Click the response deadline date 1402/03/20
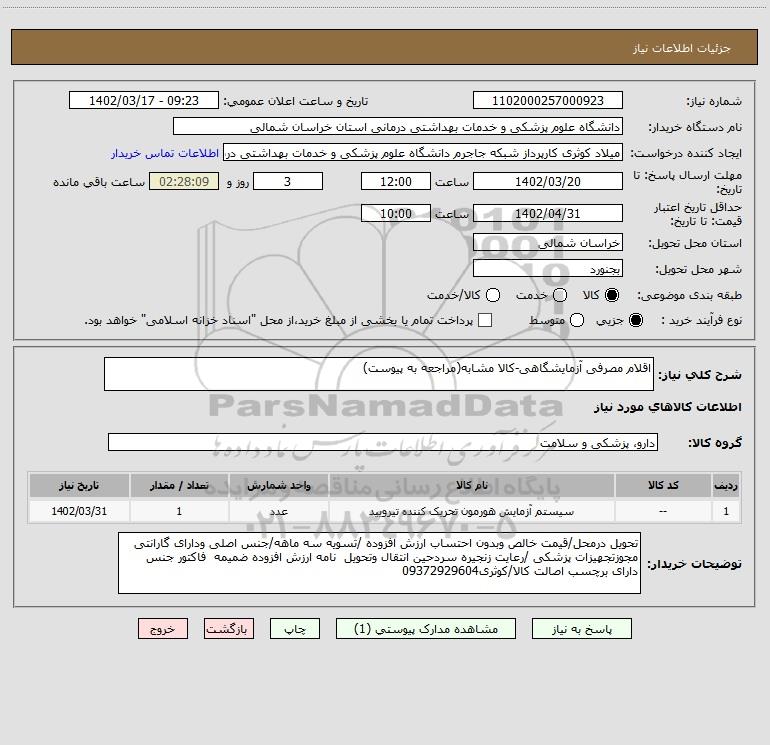 548,182
